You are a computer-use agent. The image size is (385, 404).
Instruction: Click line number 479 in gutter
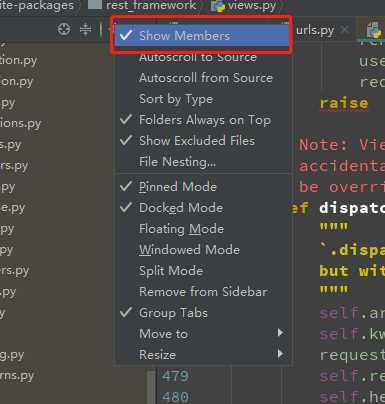(x=176, y=376)
